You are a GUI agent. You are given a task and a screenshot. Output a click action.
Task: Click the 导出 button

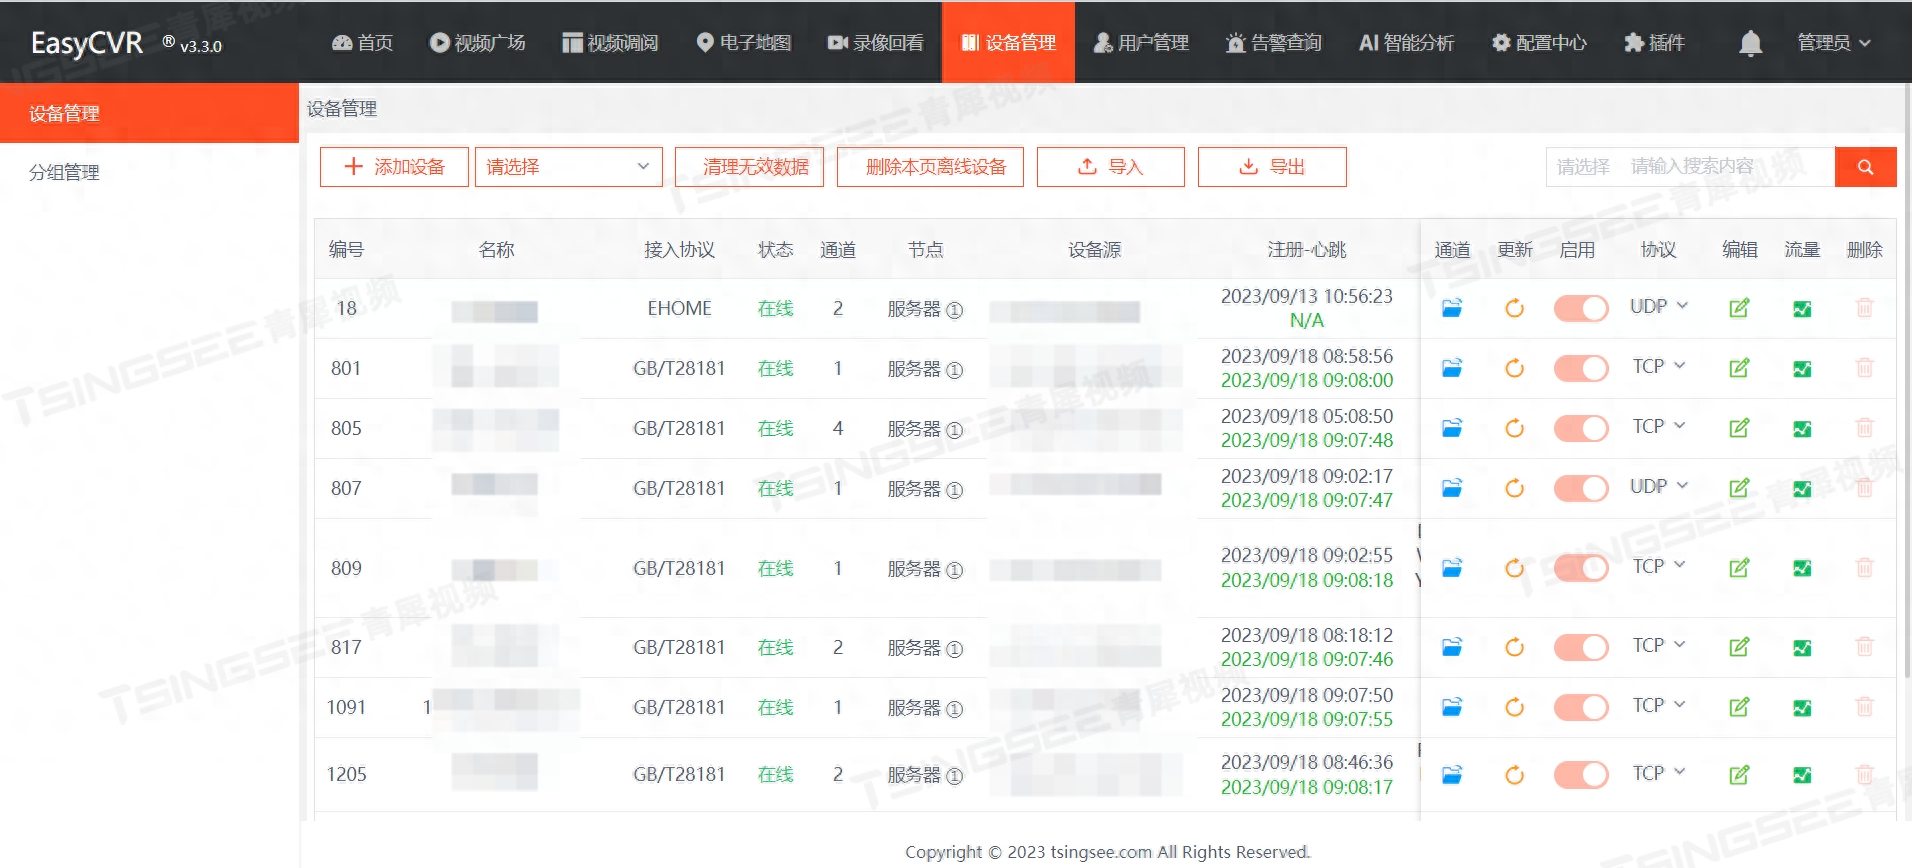pyautogui.click(x=1272, y=167)
